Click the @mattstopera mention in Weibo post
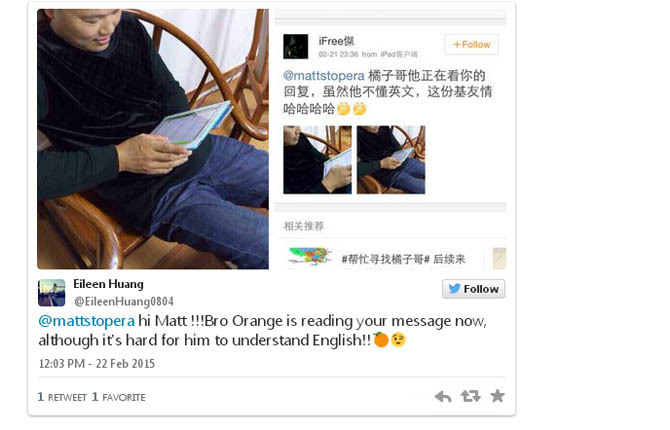 [x=324, y=76]
